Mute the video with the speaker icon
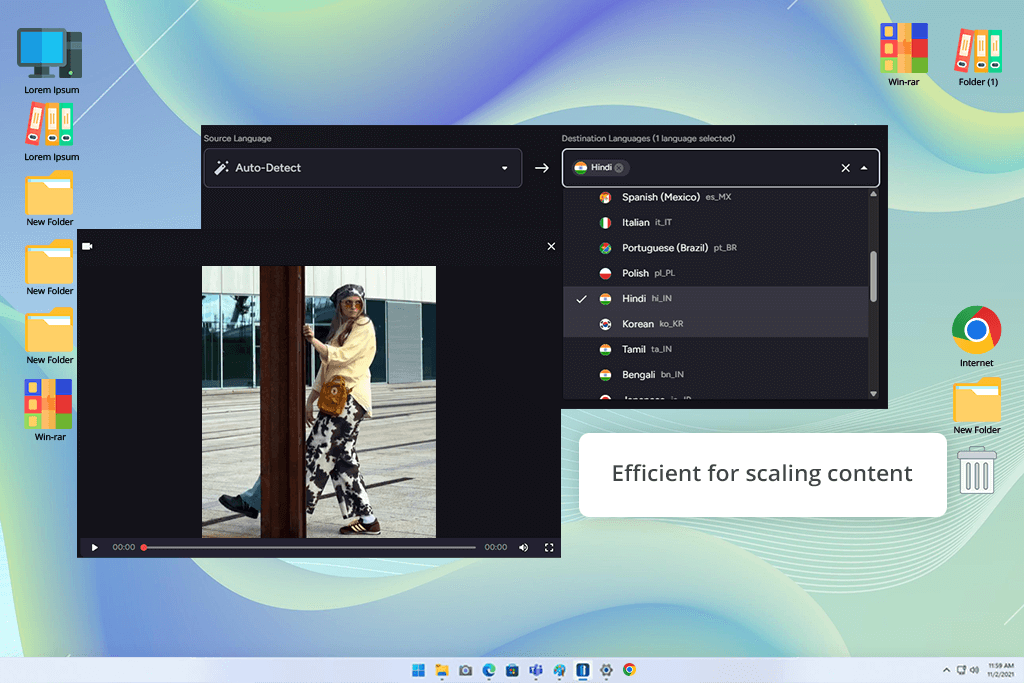Viewport: 1024px width, 683px height. click(523, 547)
